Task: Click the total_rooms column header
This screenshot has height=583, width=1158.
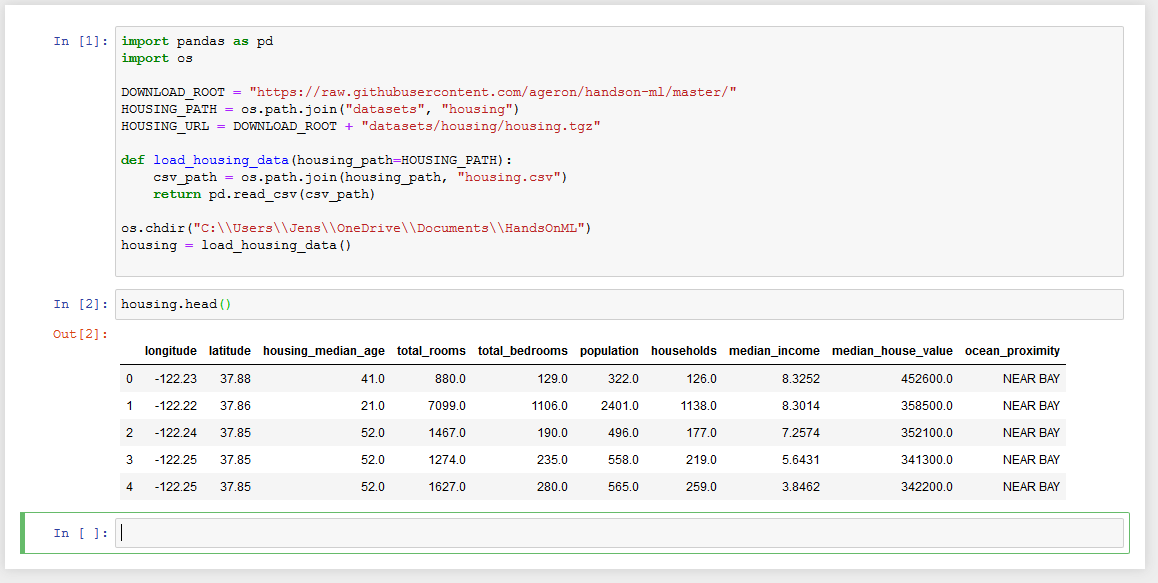Action: click(x=431, y=351)
